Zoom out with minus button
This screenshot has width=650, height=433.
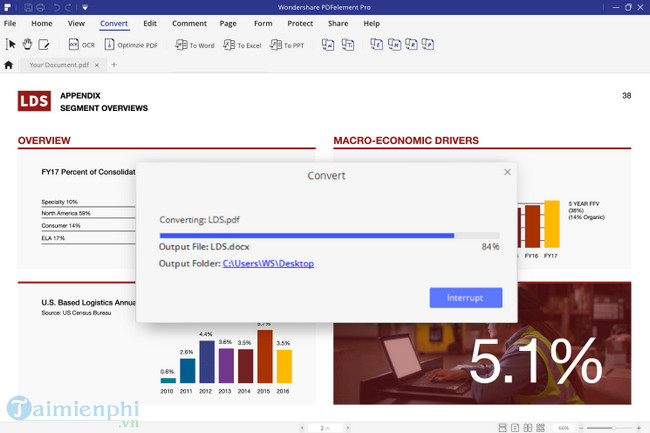581,428
